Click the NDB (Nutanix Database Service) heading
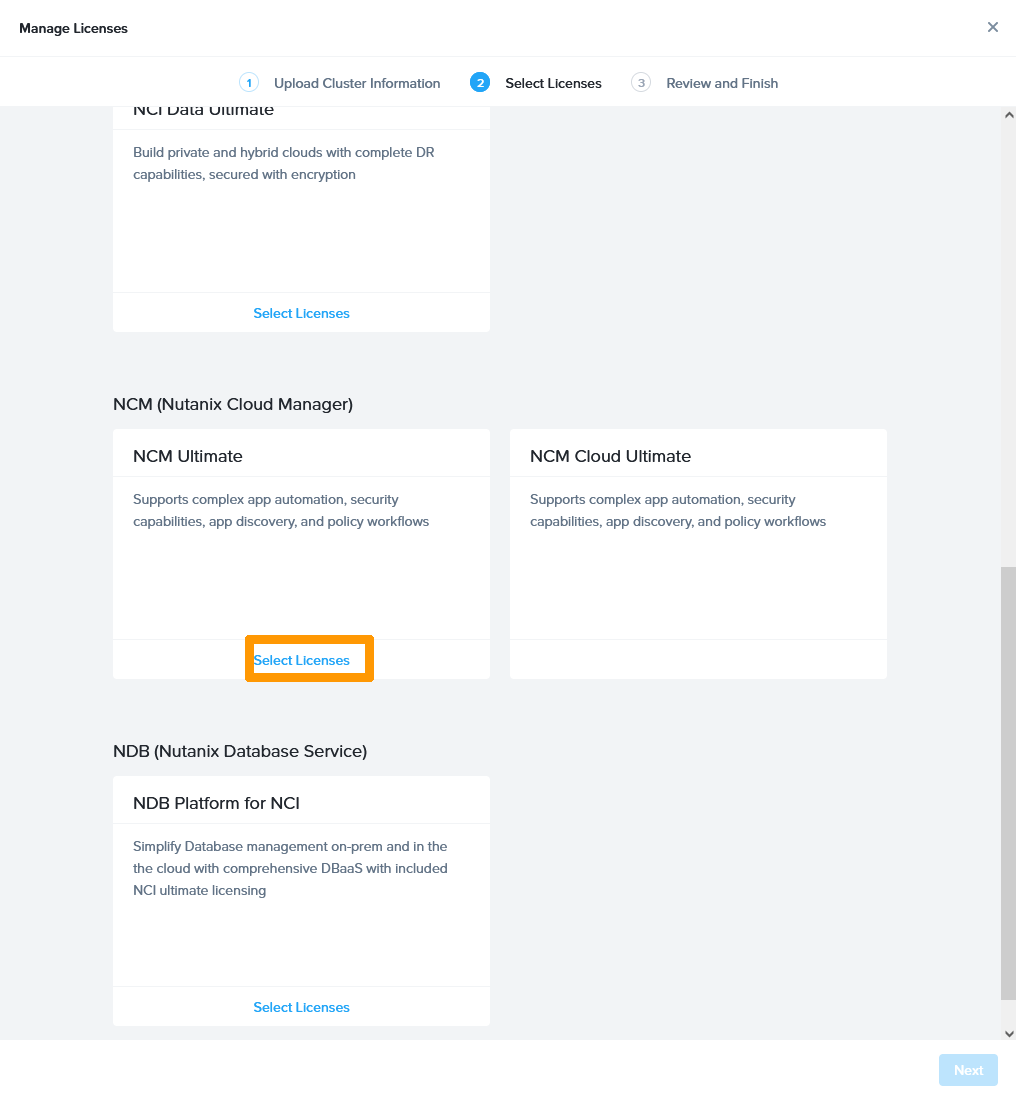 click(240, 751)
